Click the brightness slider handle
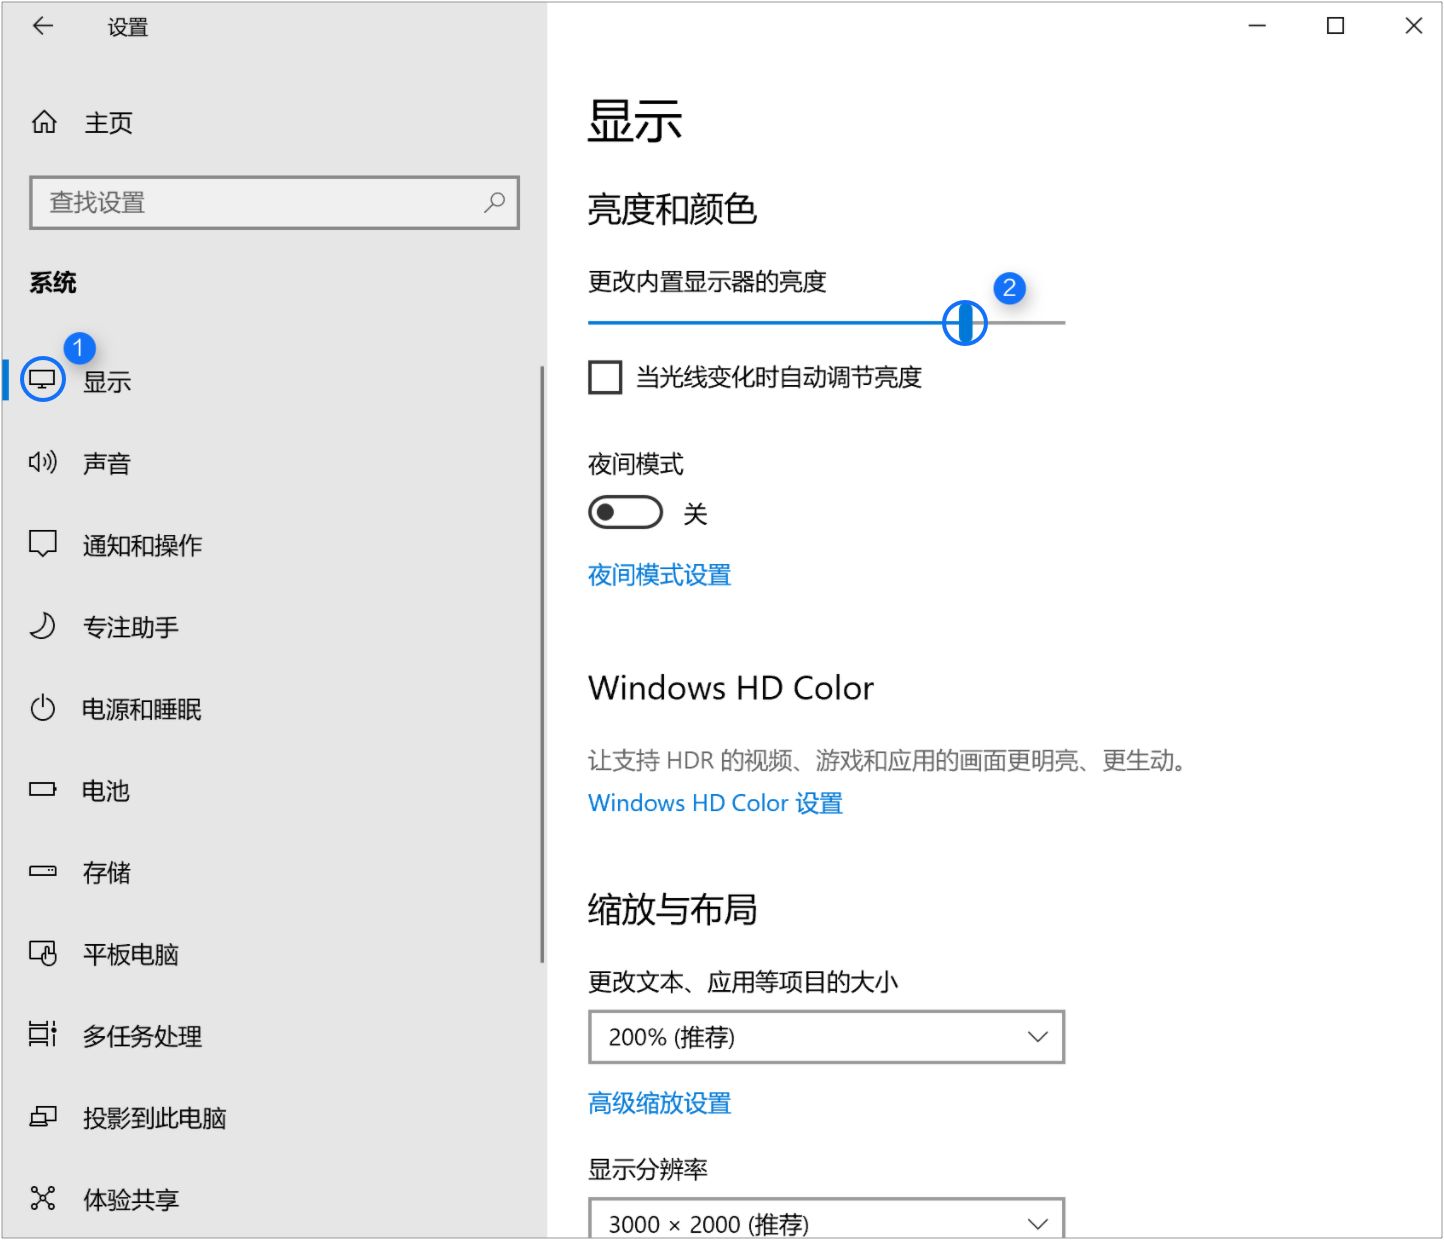1444x1240 pixels. coord(965,322)
